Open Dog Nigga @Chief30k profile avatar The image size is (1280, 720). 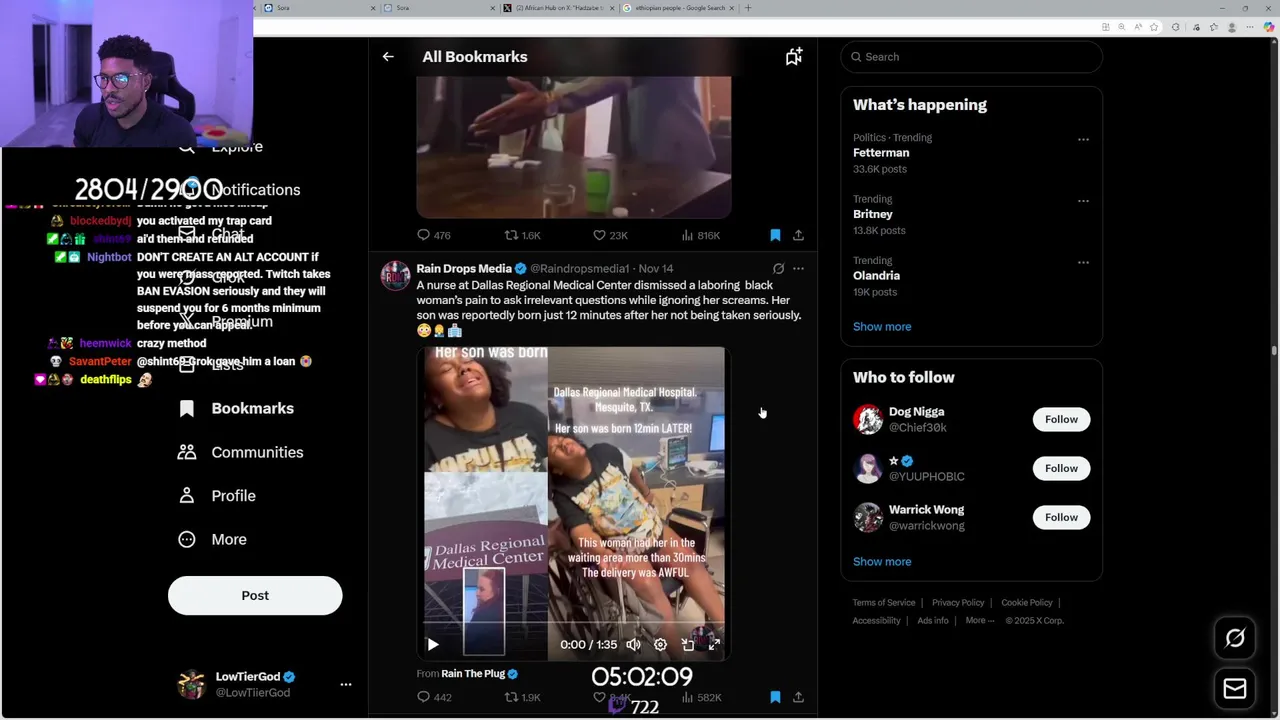pyautogui.click(x=868, y=420)
